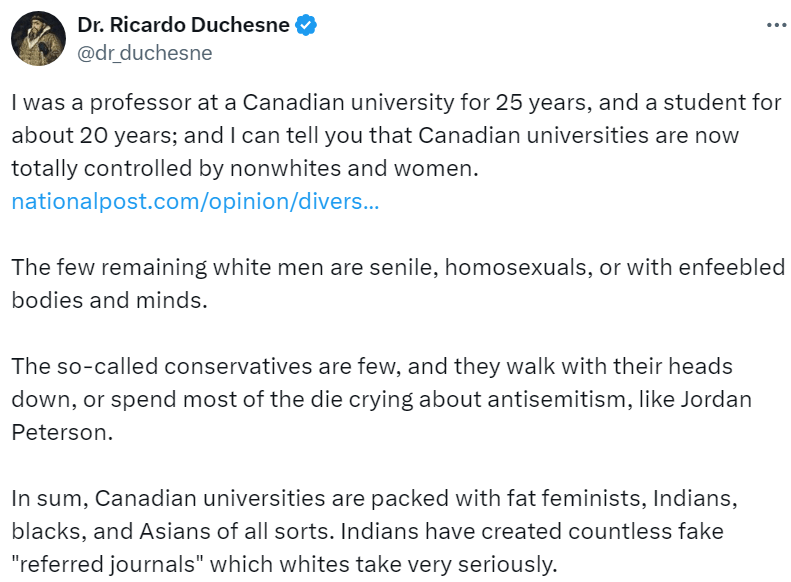Select the phrase "about 20 years"
This screenshot has width=791, height=582.
80,136
